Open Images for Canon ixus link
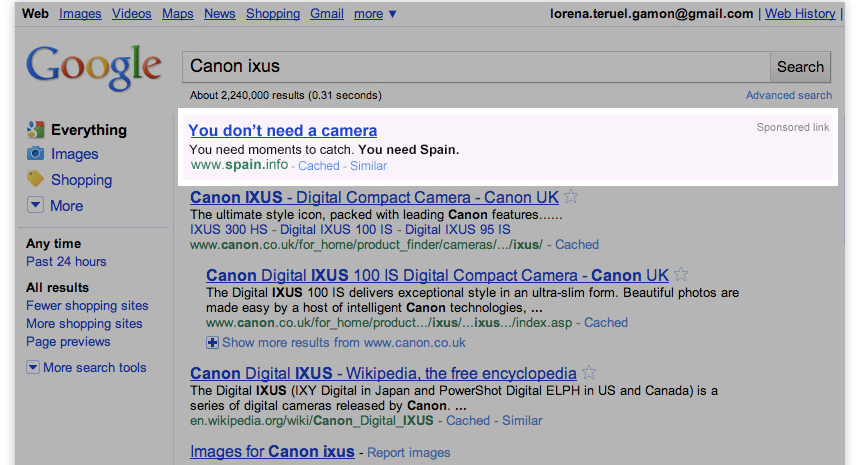The width and height of the screenshot is (860, 465). (x=272, y=451)
